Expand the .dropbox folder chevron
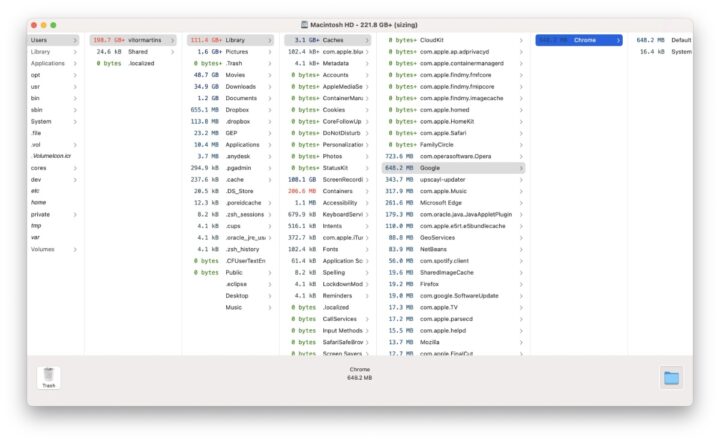Image resolution: width=720 pixels, height=442 pixels. (x=270, y=122)
